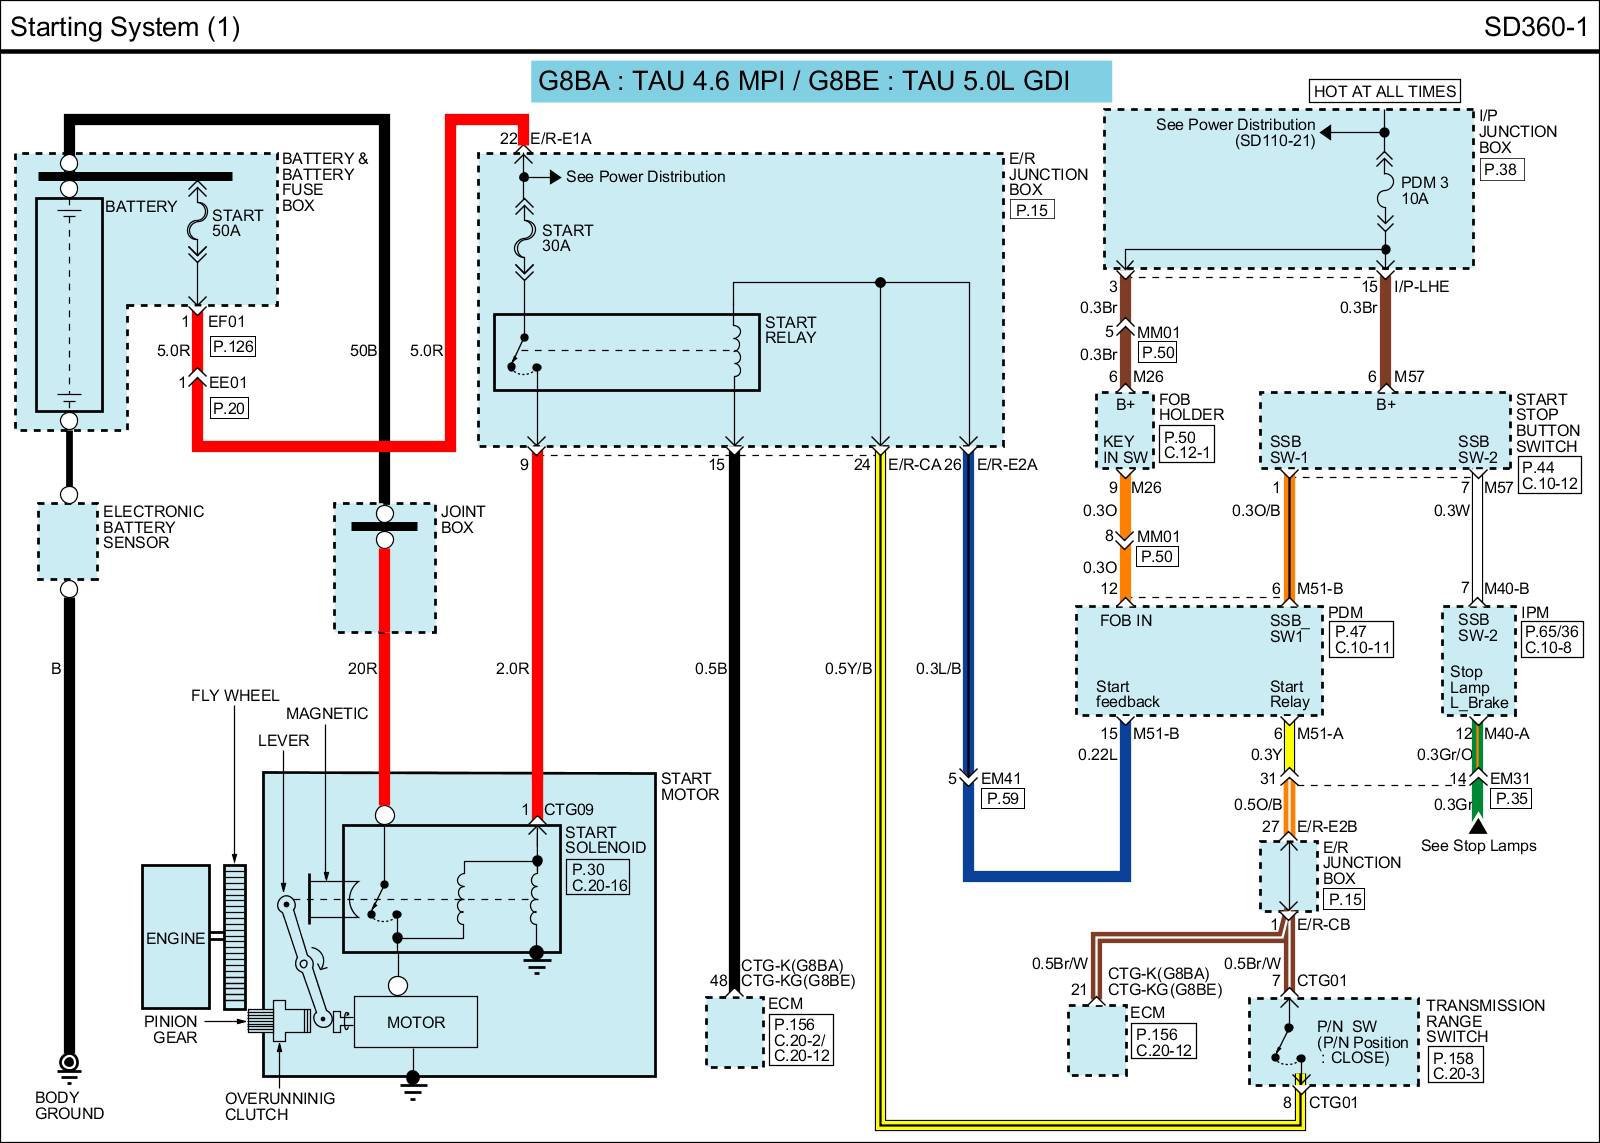This screenshot has width=1600, height=1143.
Task: Open P.35 reference beside EM31
Action: click(1510, 798)
